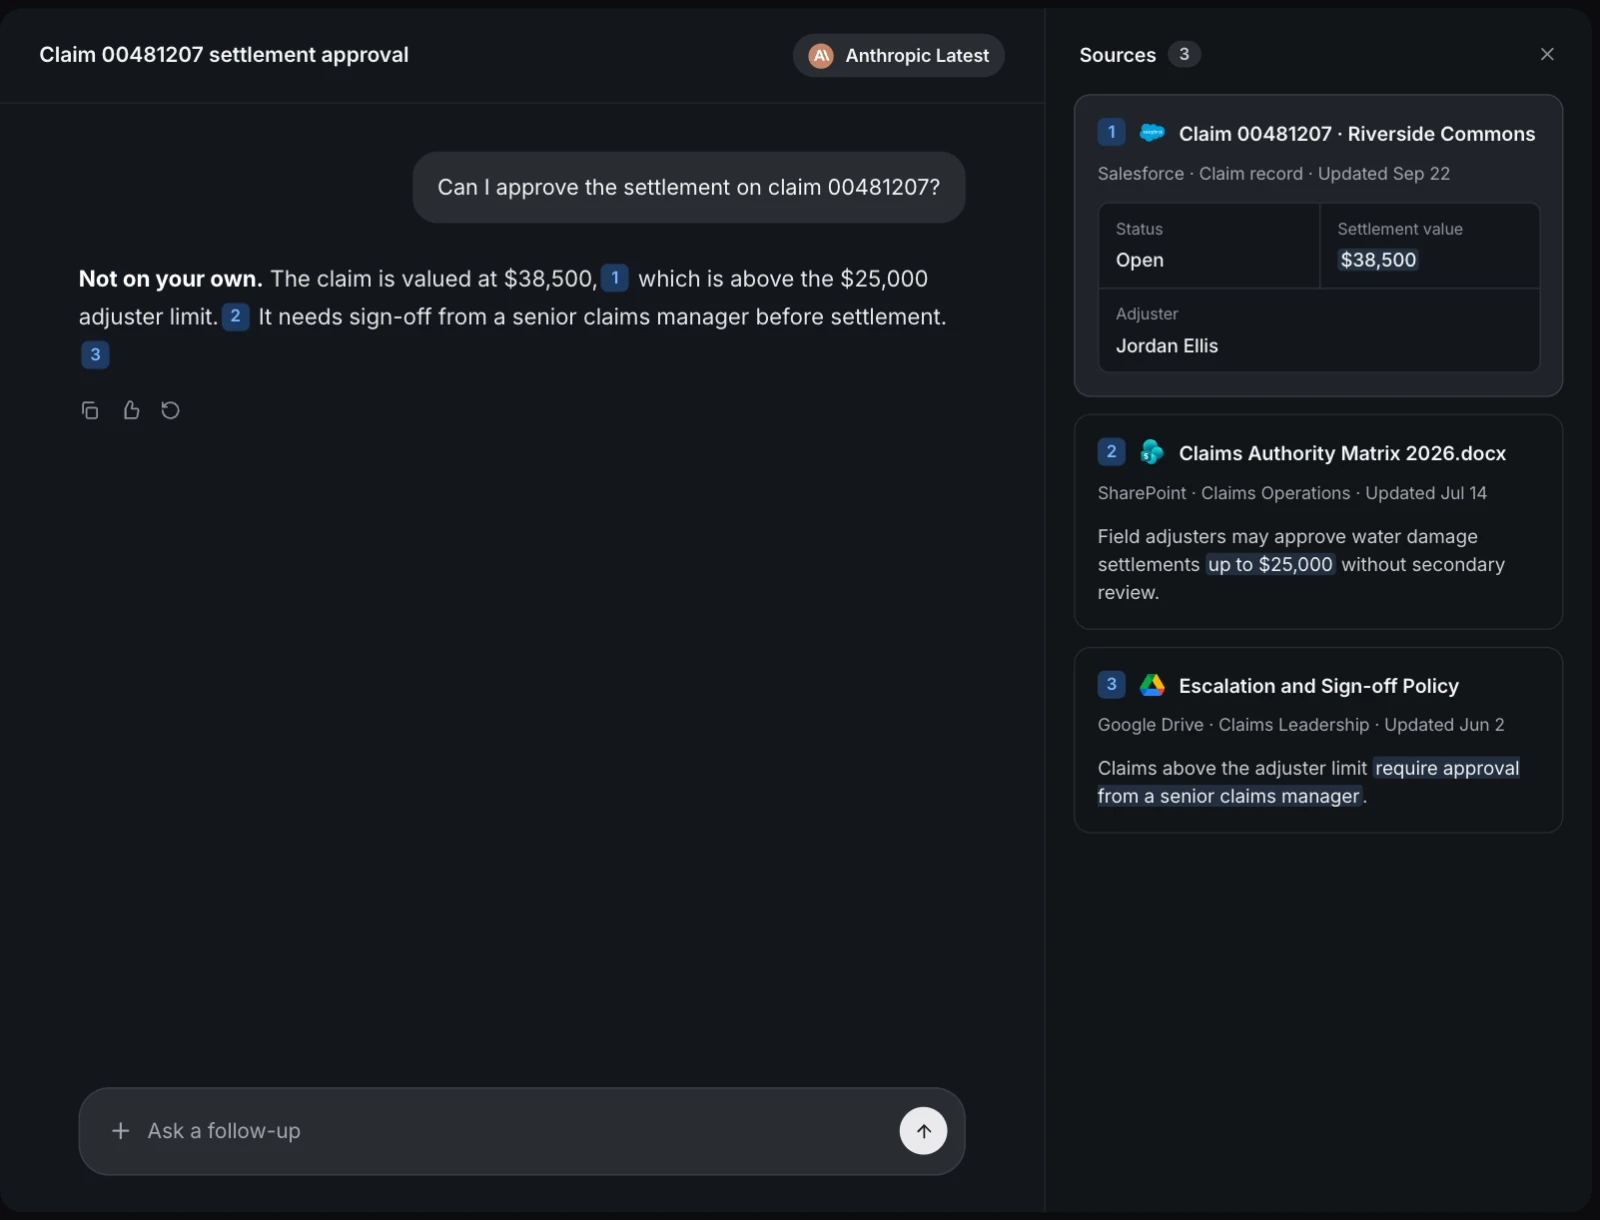
Task: Open inline citation 2 in the answer
Action: pos(235,316)
